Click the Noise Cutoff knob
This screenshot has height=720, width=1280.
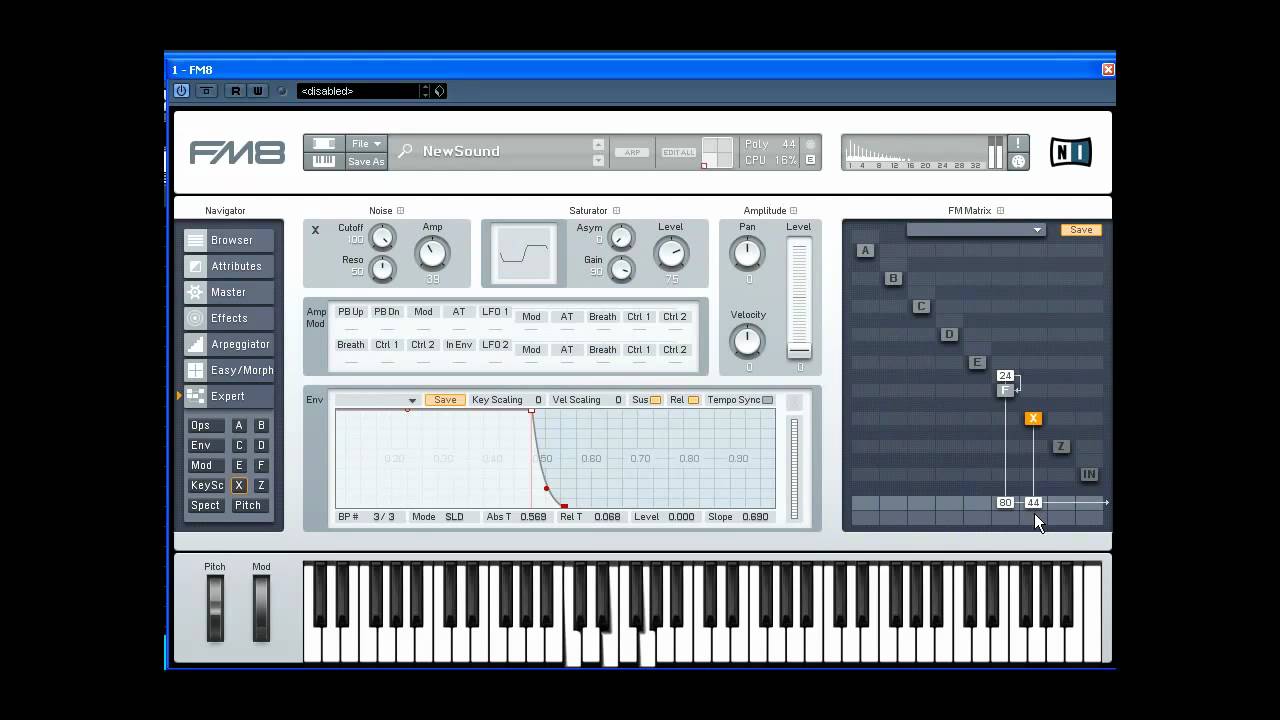point(382,238)
